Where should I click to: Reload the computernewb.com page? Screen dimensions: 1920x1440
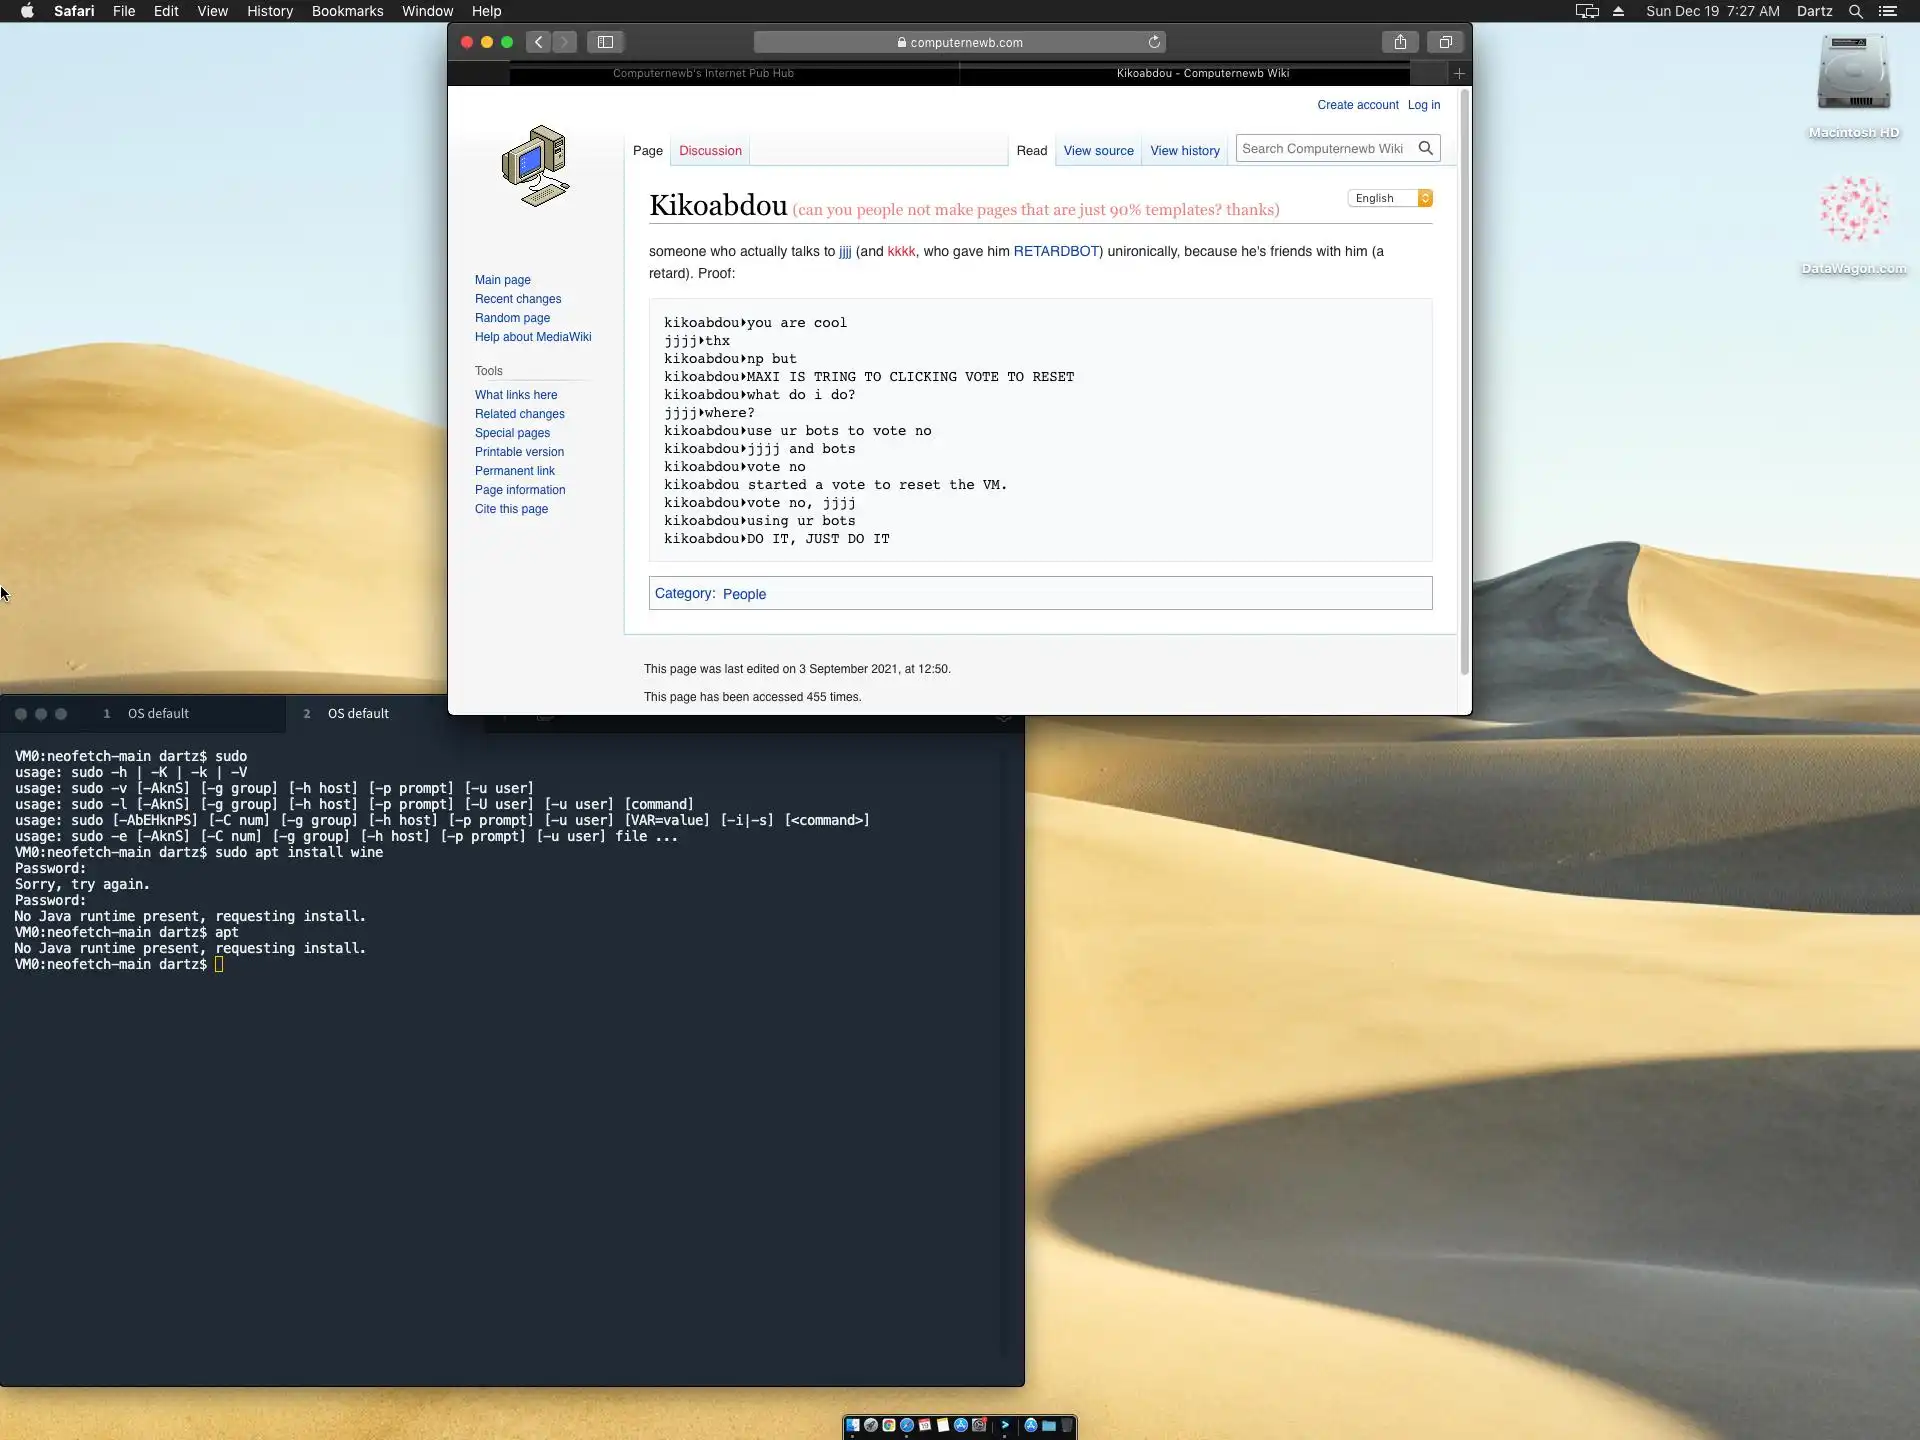pyautogui.click(x=1154, y=42)
